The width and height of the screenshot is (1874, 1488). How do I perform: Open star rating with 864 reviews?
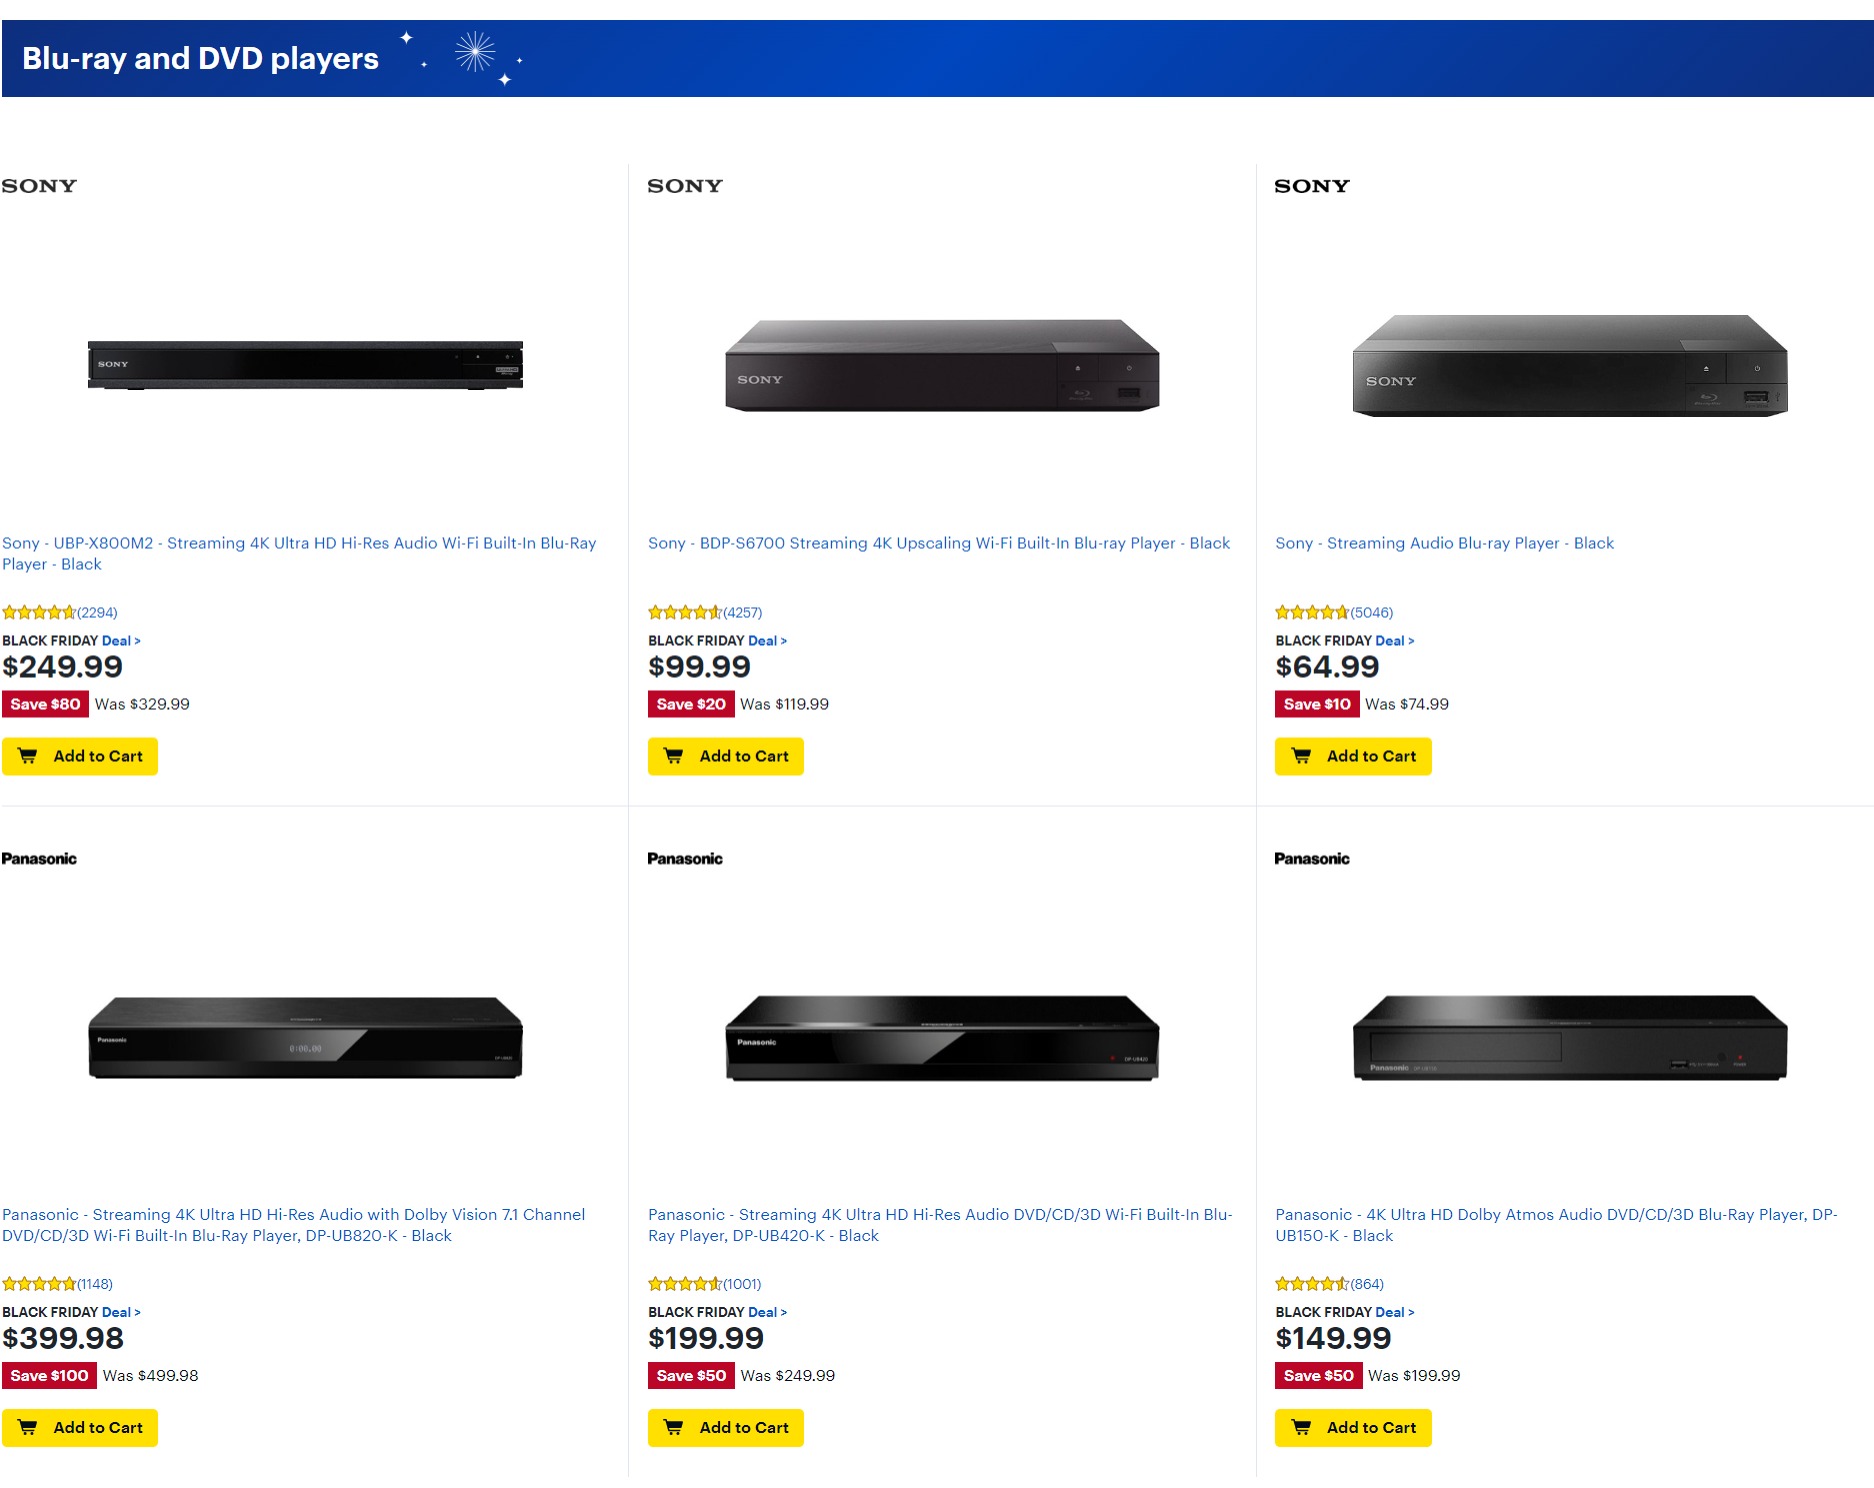pyautogui.click(x=1330, y=1284)
